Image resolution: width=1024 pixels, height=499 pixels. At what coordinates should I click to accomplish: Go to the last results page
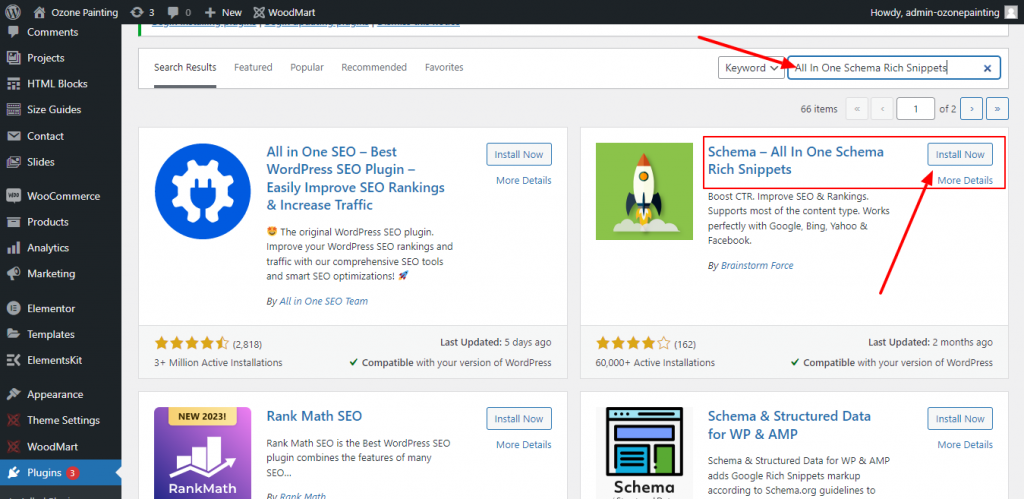tap(997, 109)
